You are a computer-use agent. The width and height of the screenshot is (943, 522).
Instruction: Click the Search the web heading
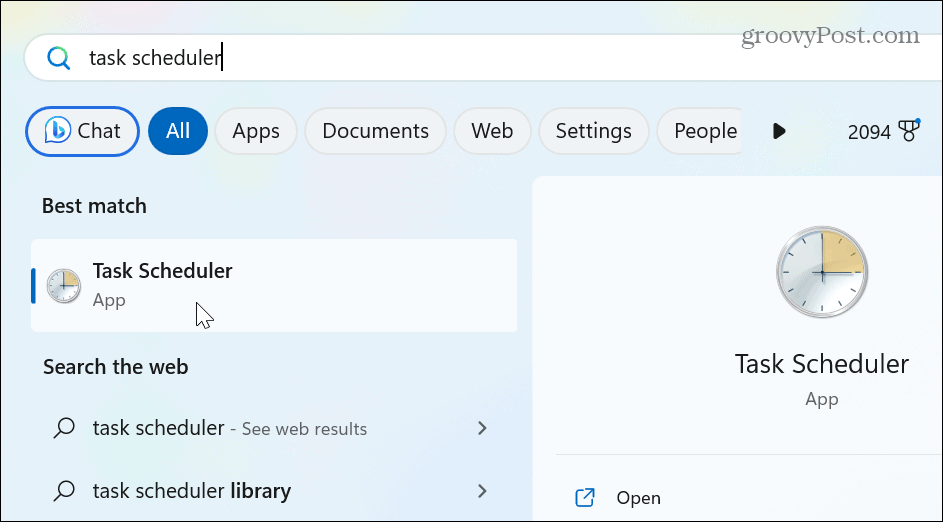tap(115, 367)
